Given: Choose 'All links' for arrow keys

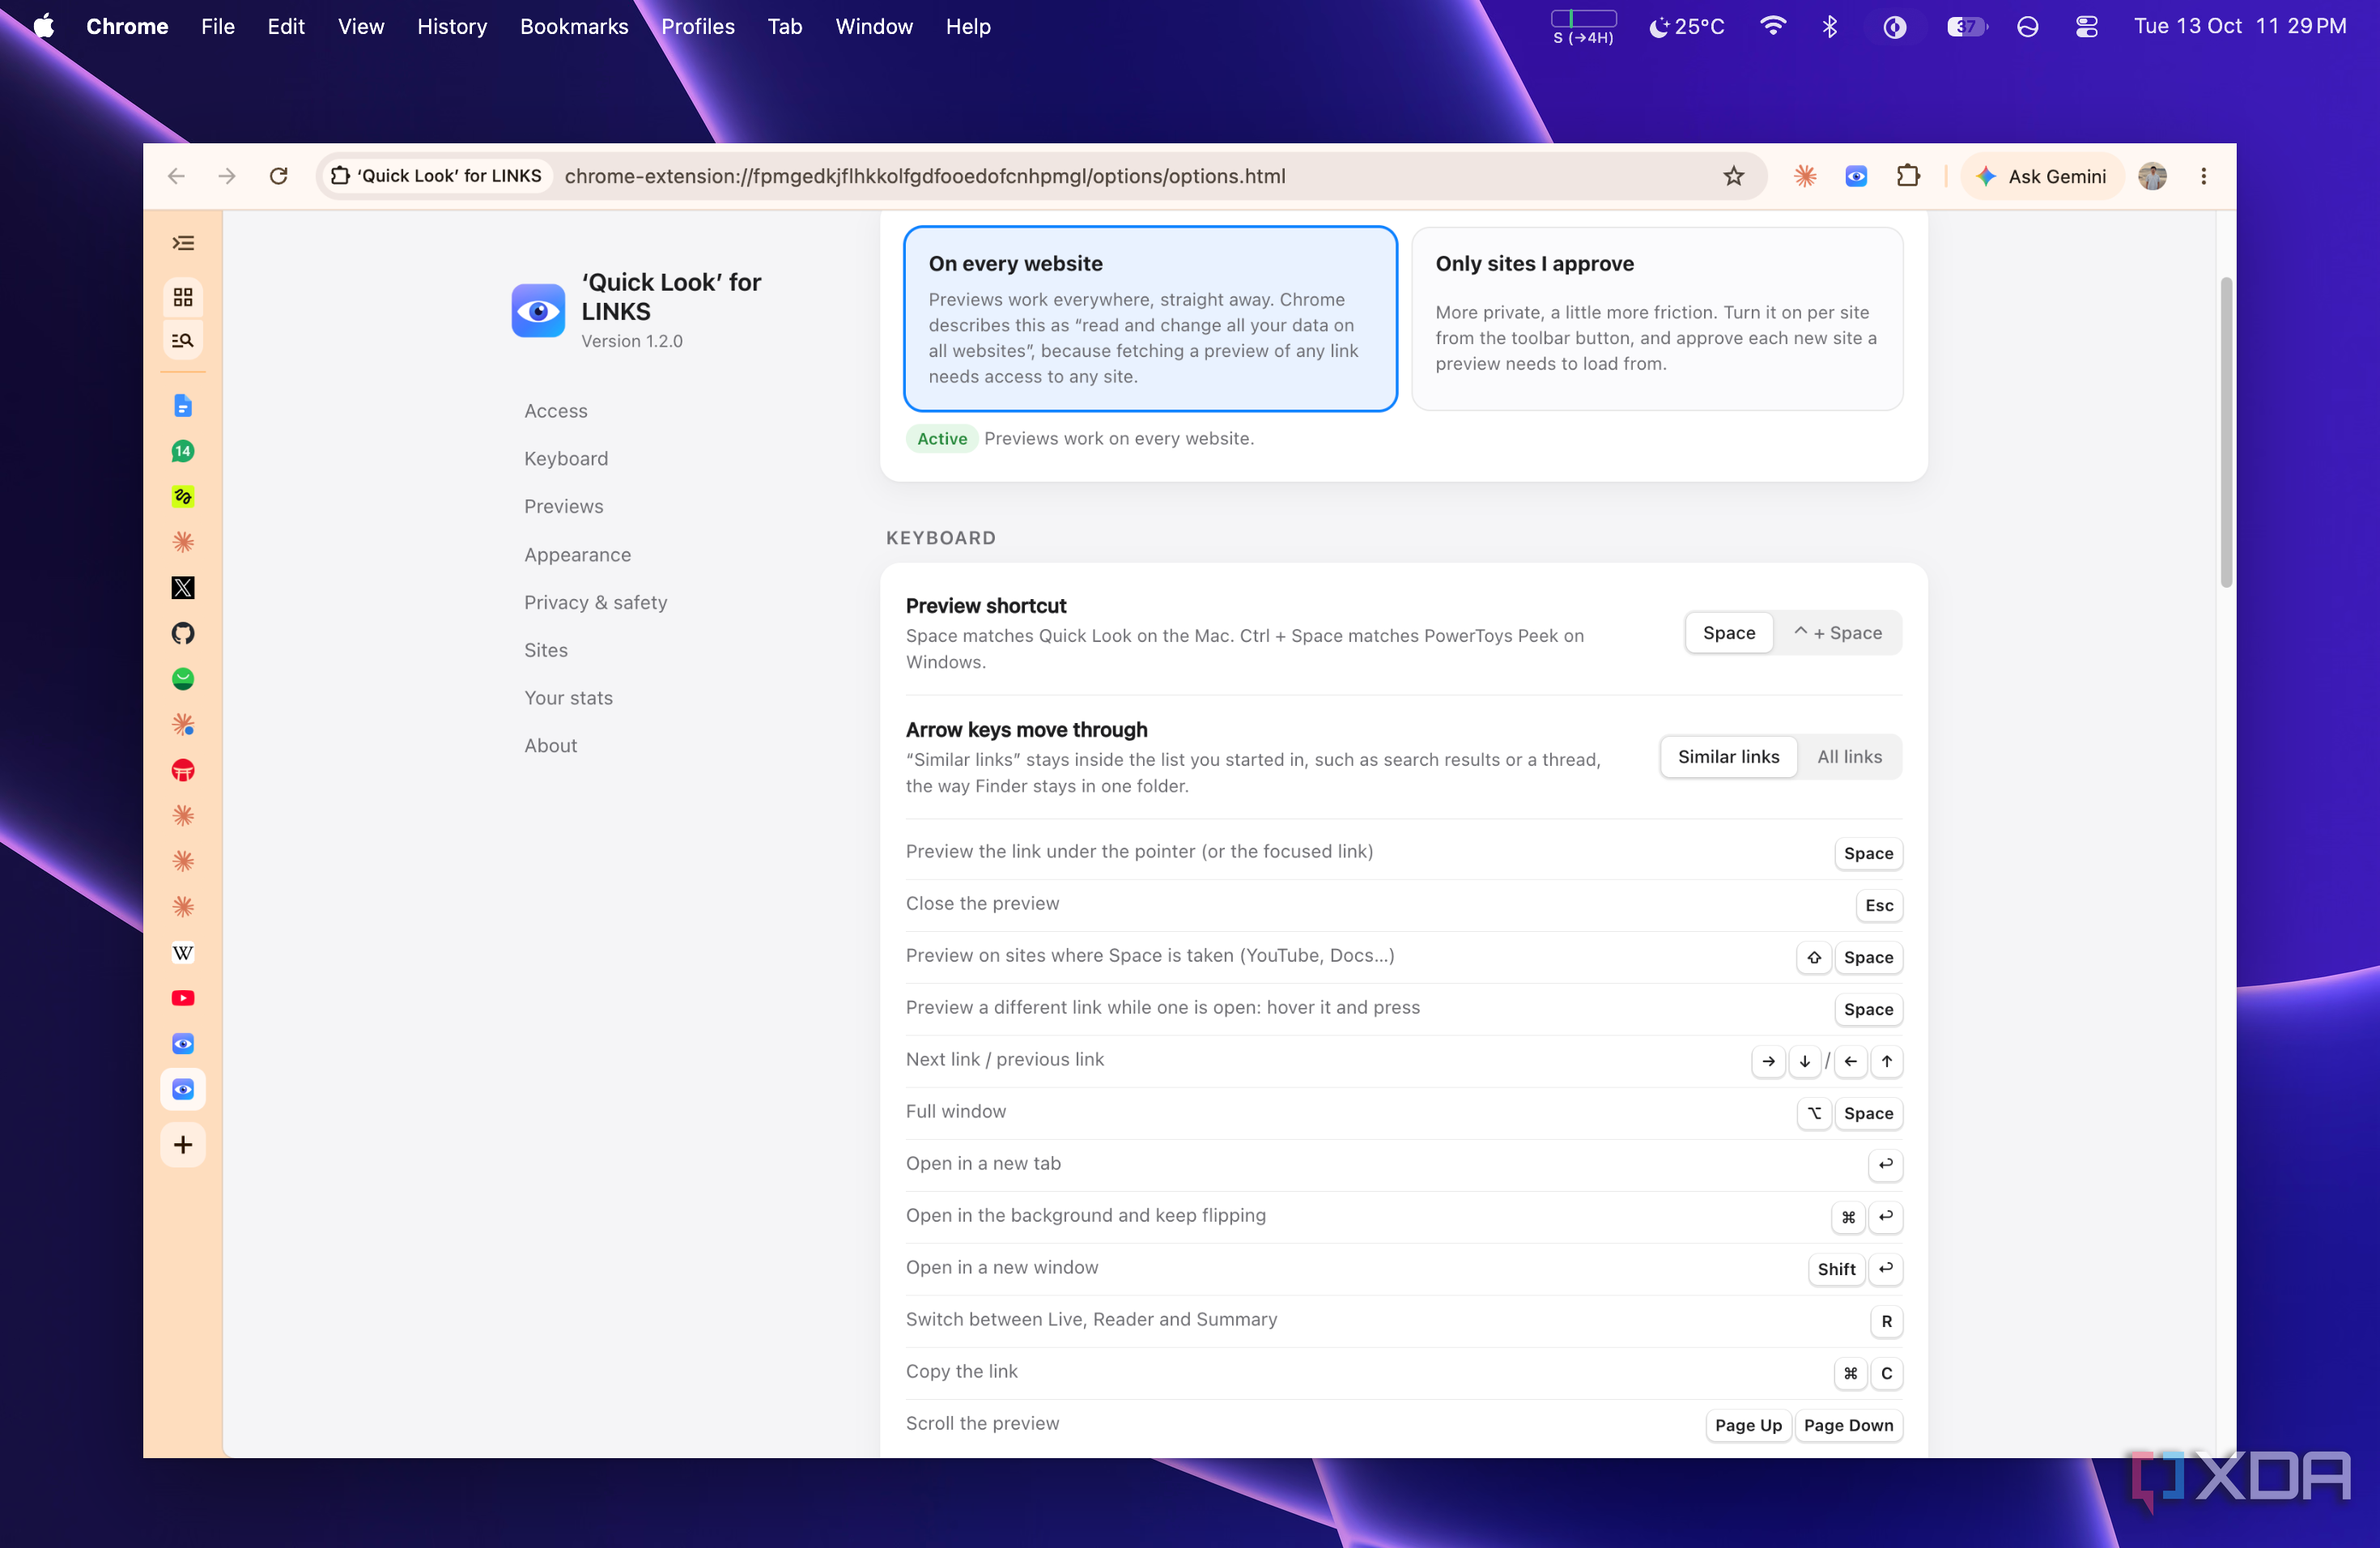Looking at the screenshot, I should (1849, 757).
